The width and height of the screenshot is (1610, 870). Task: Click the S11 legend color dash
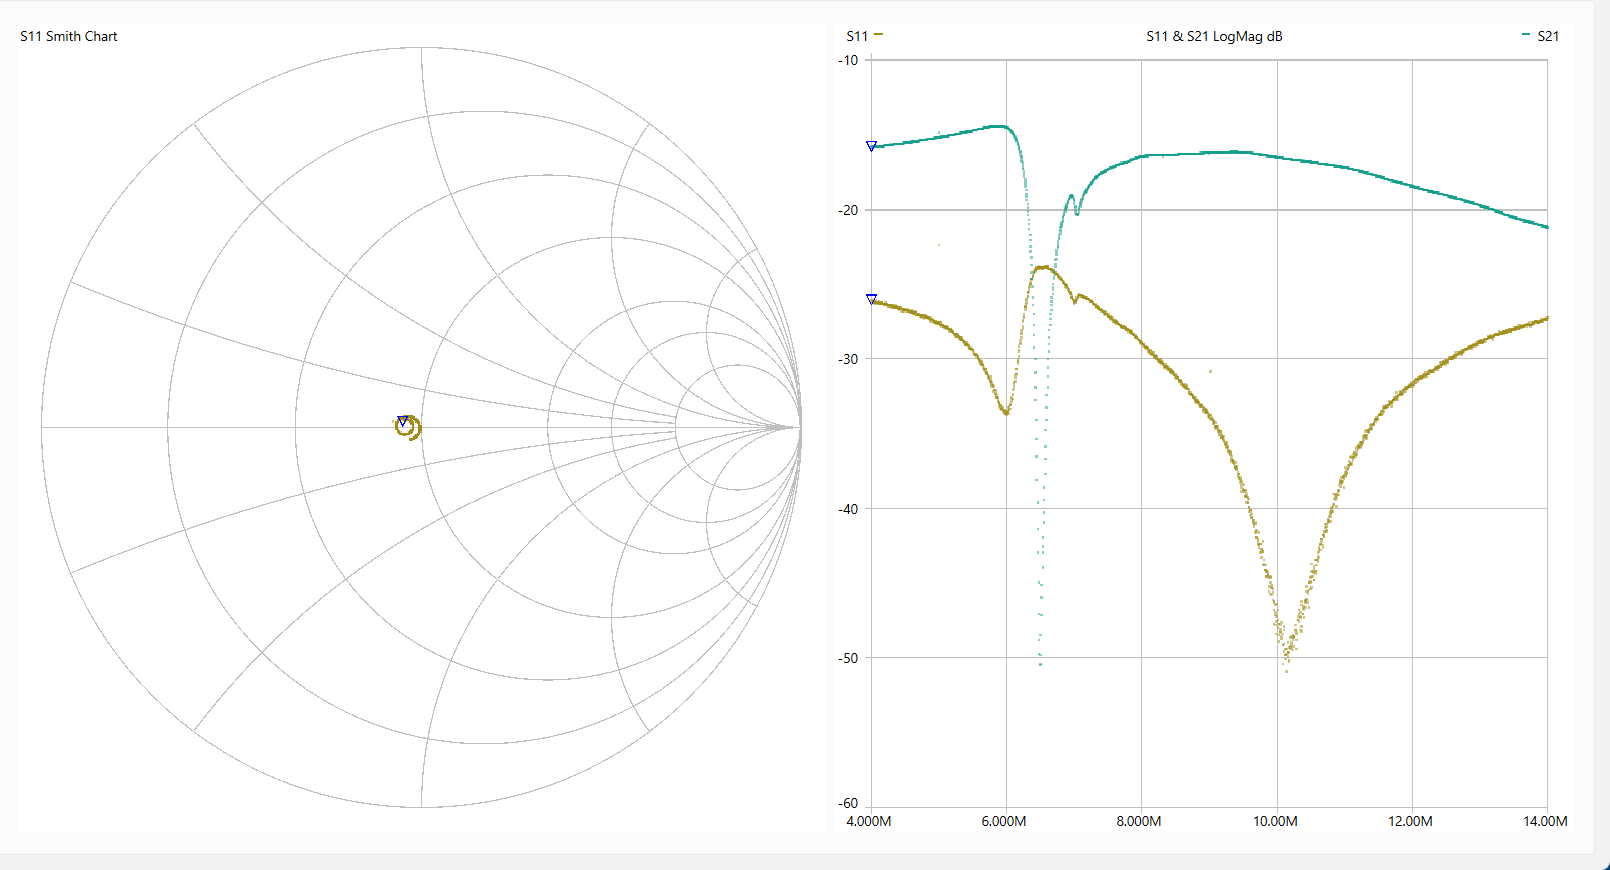[x=878, y=35]
